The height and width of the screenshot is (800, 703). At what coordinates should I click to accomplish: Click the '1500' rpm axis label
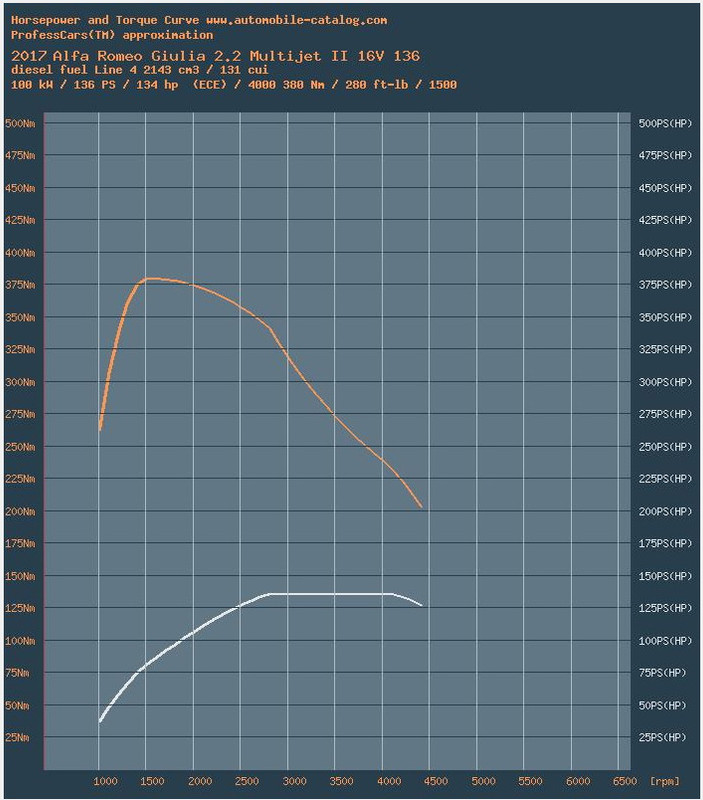pyautogui.click(x=153, y=782)
